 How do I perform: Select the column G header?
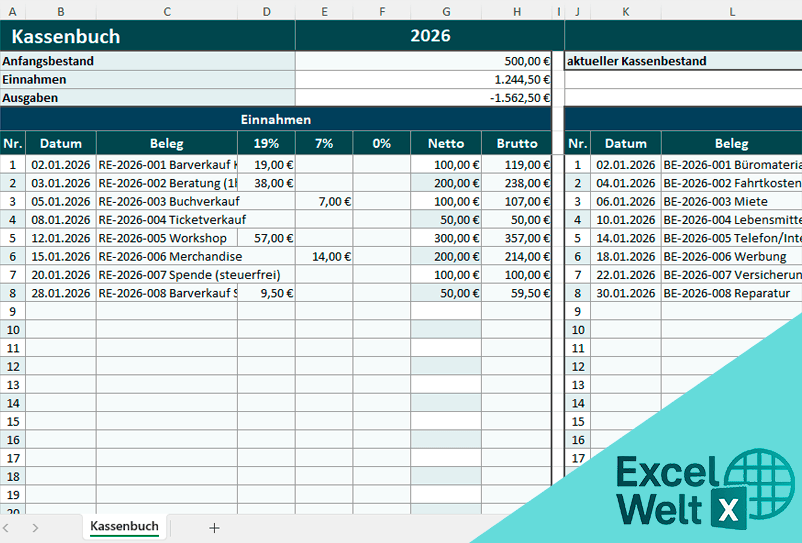(x=445, y=11)
